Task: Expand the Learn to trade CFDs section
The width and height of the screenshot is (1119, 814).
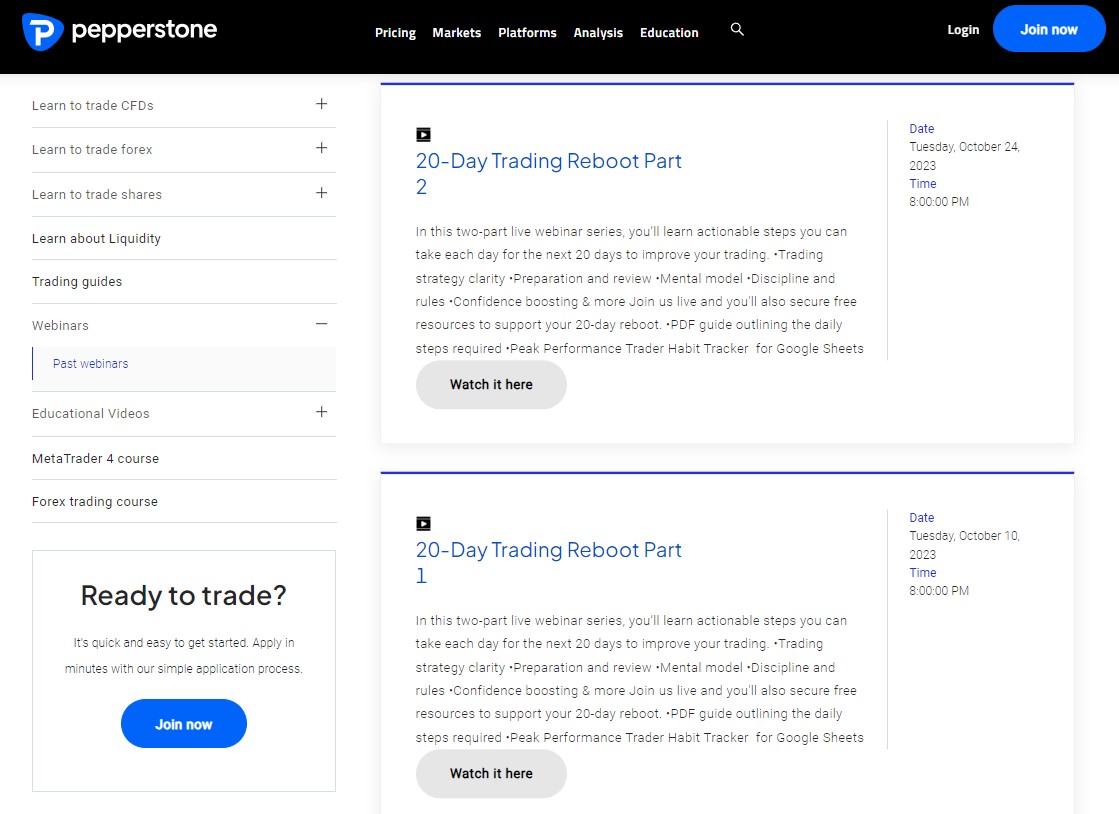Action: pyautogui.click(x=321, y=103)
